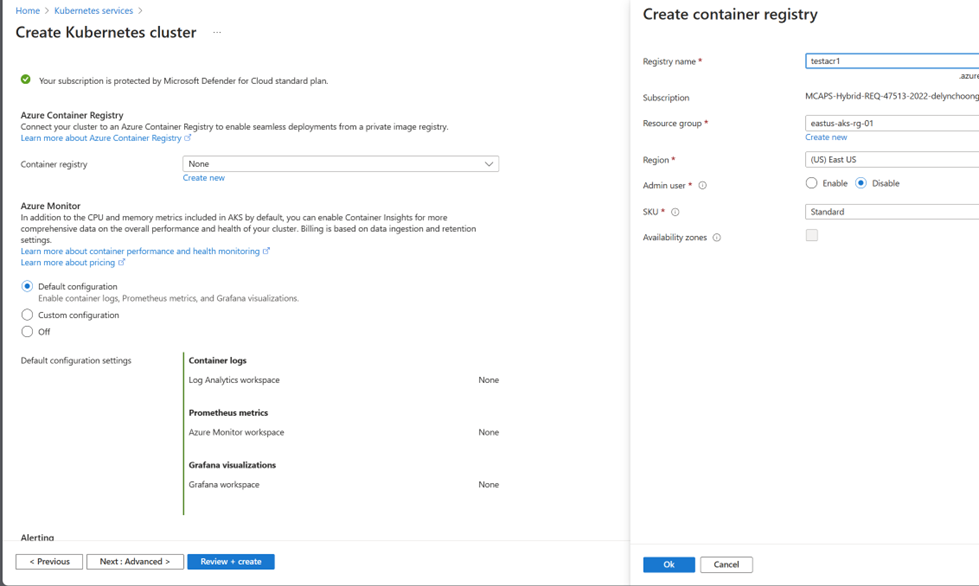979x586 pixels.
Task: Confirm registry creation with Ok button
Action: click(669, 564)
